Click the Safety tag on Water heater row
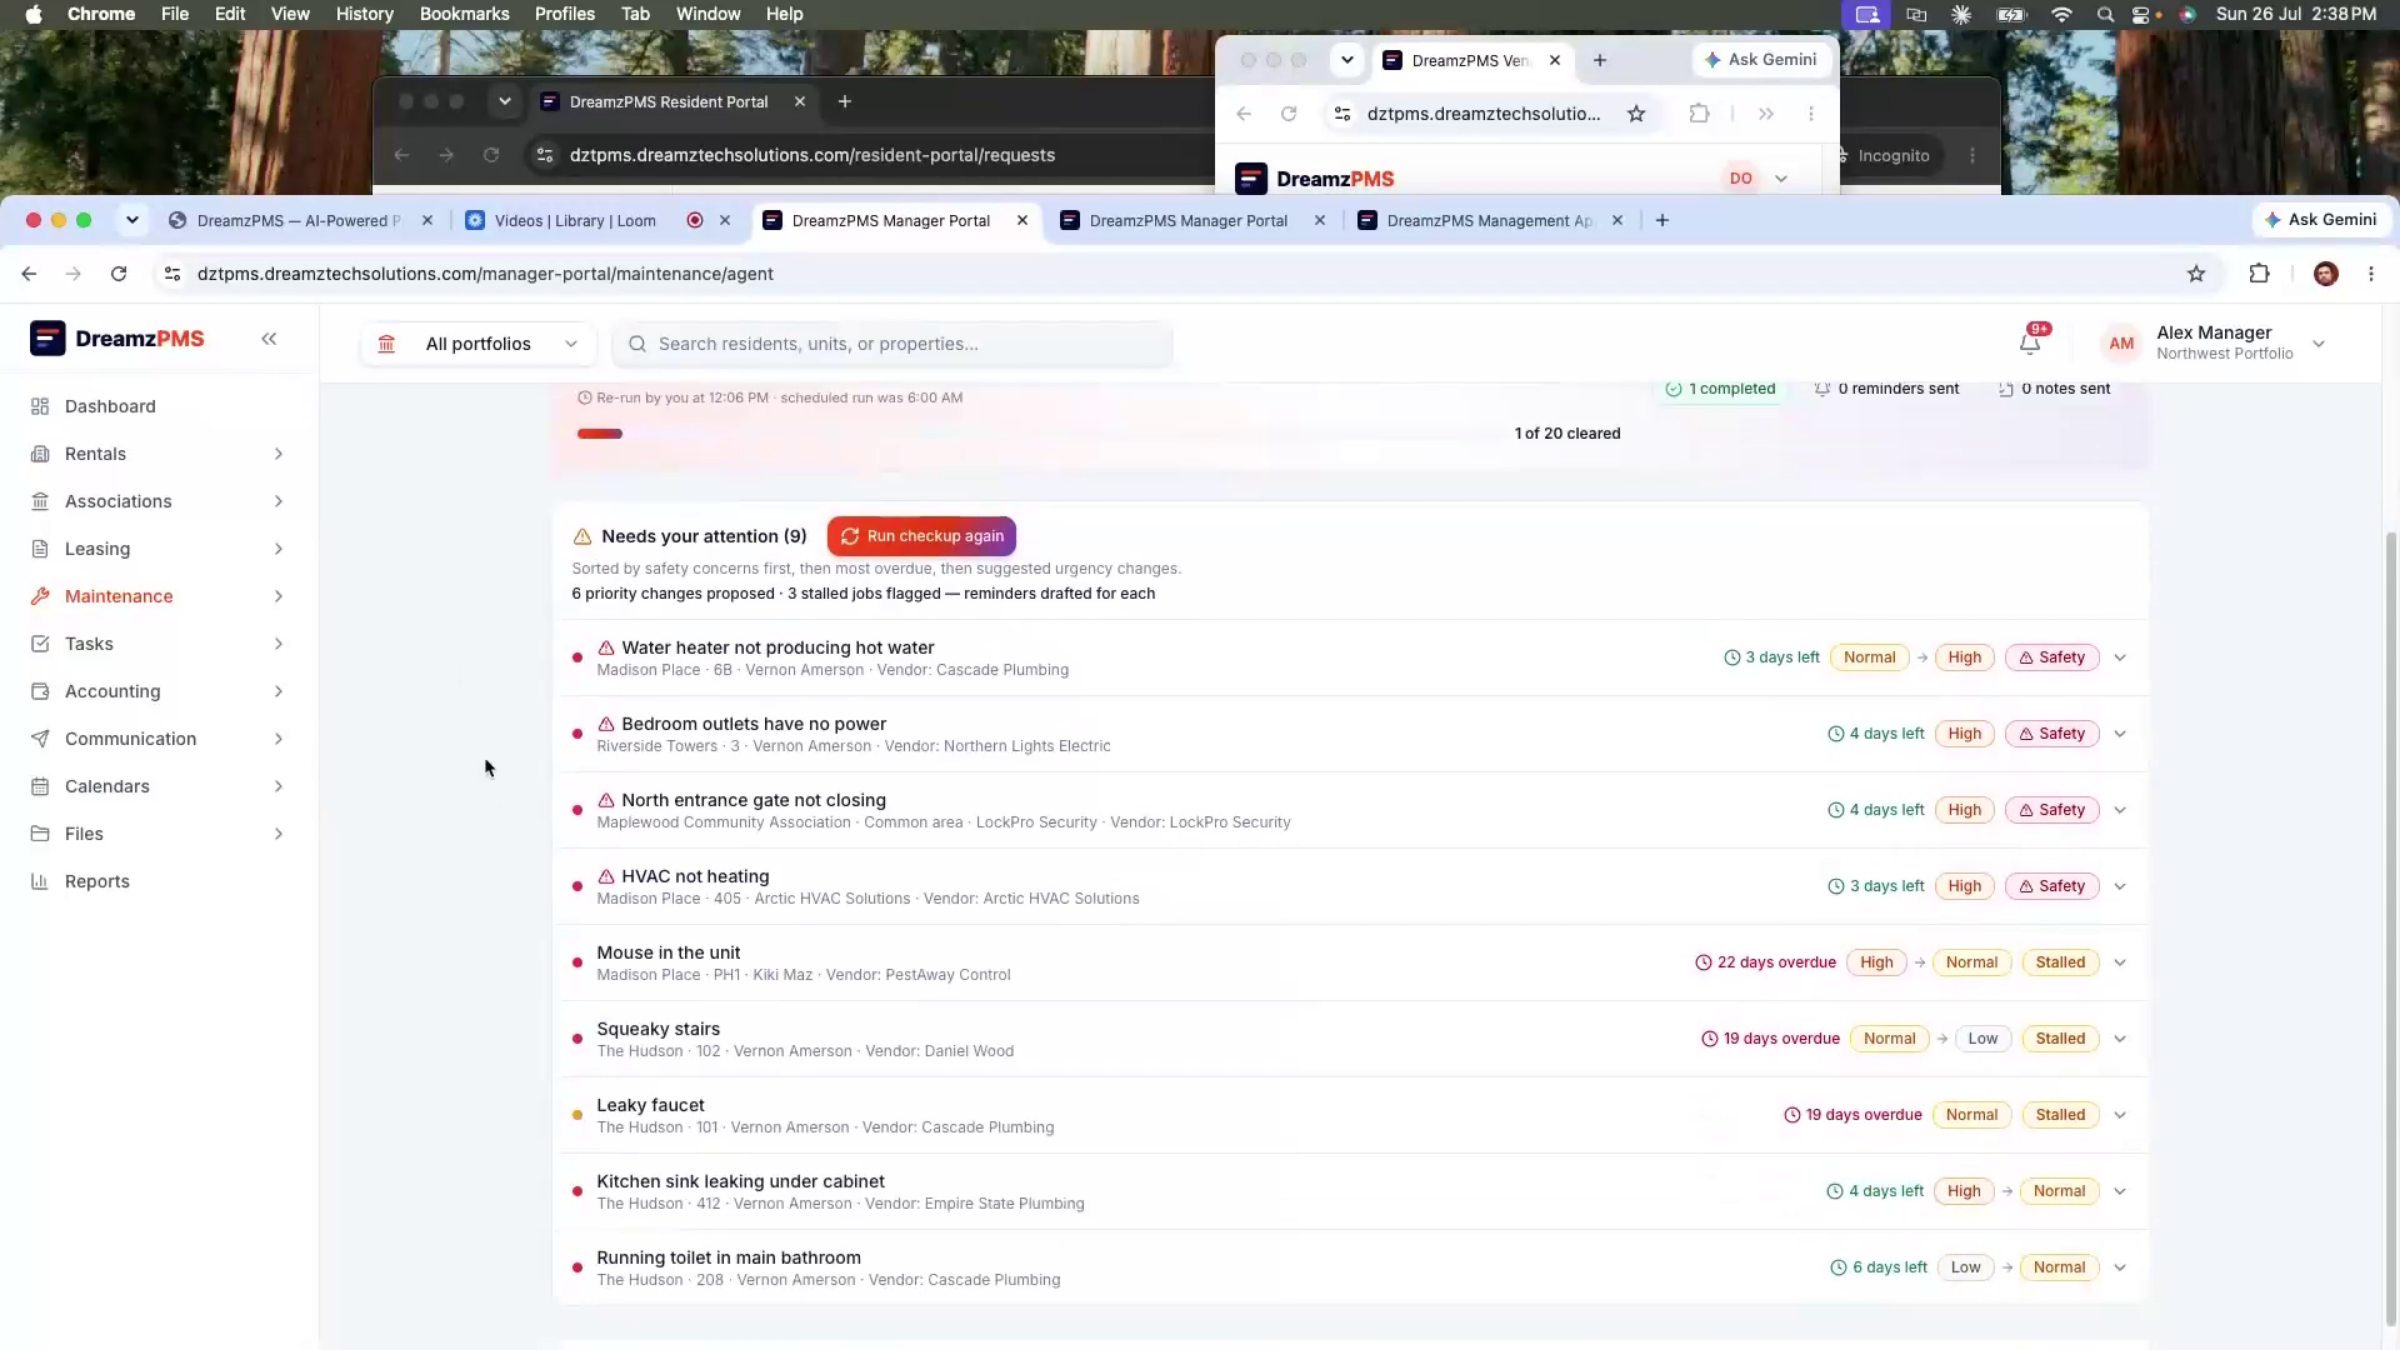This screenshot has width=2400, height=1350. [x=2051, y=658]
